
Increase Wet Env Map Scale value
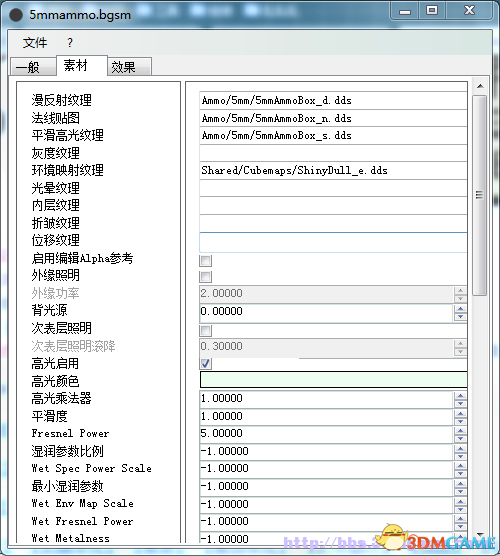point(460,501)
